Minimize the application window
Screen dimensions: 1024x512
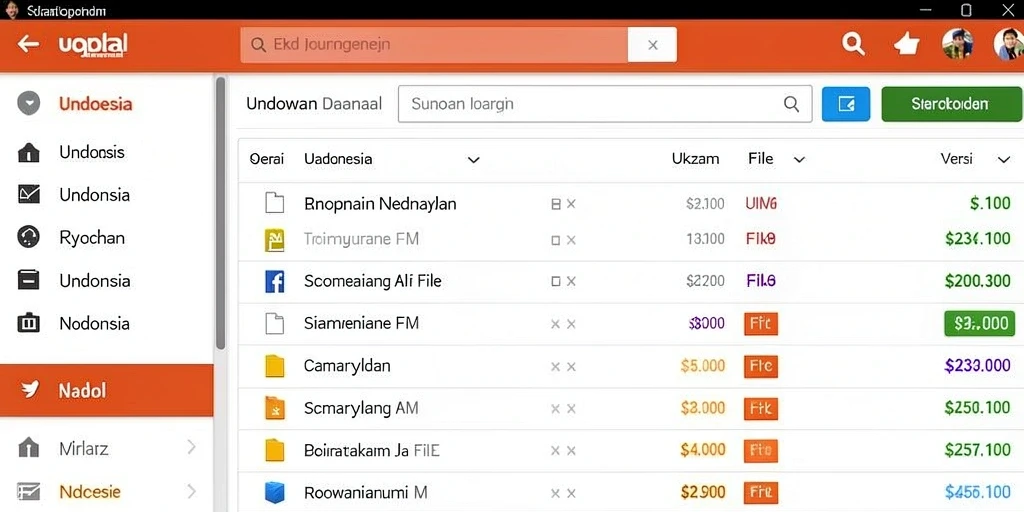[x=925, y=10]
